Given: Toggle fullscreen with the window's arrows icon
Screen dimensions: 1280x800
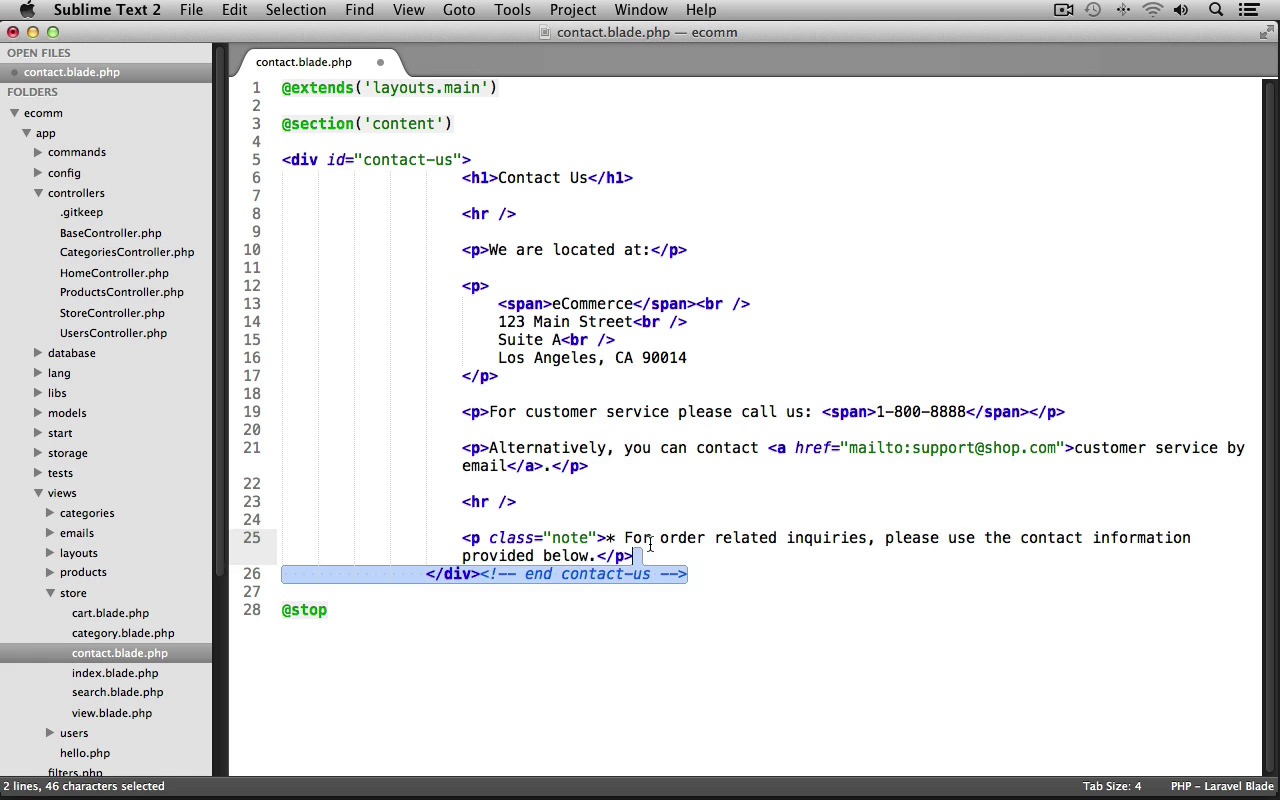Looking at the screenshot, I should point(1266,32).
